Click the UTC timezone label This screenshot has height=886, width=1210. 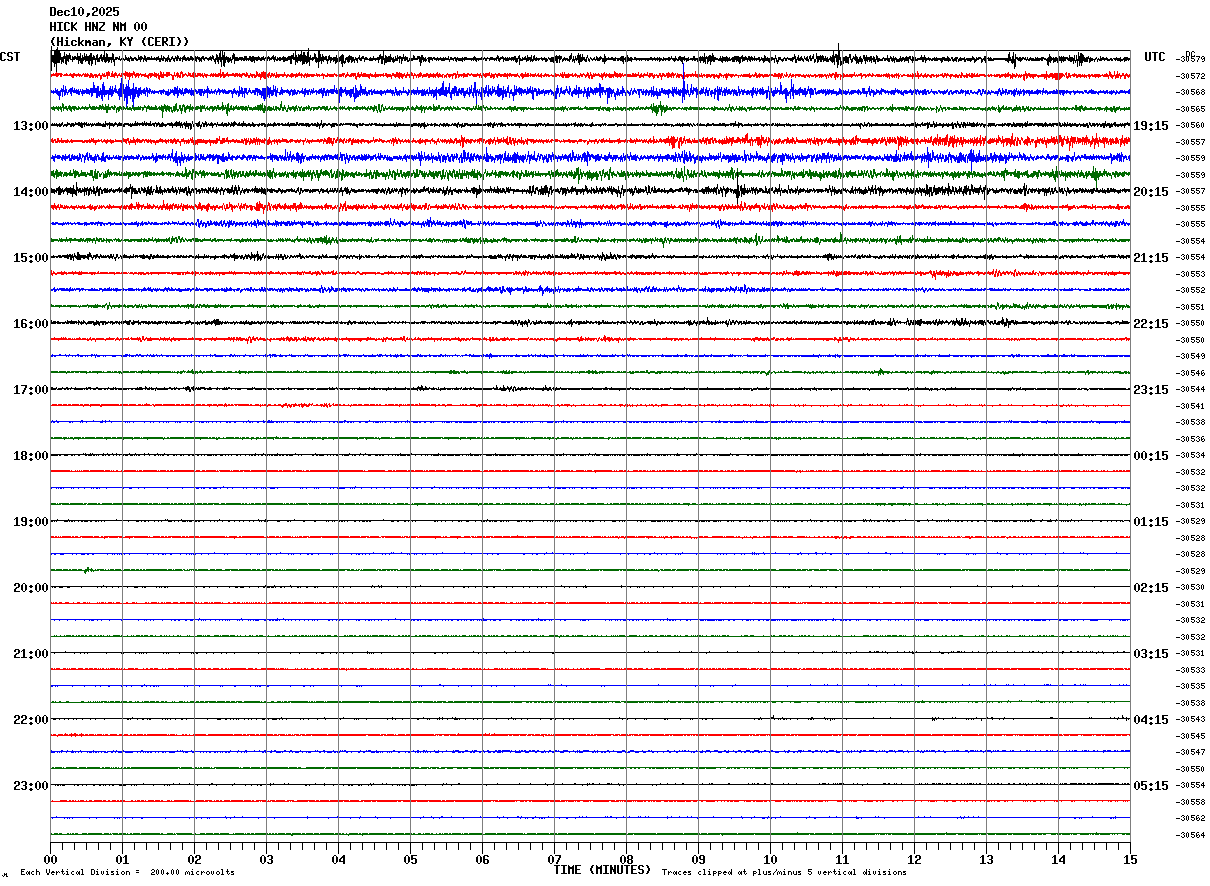[x=1155, y=57]
